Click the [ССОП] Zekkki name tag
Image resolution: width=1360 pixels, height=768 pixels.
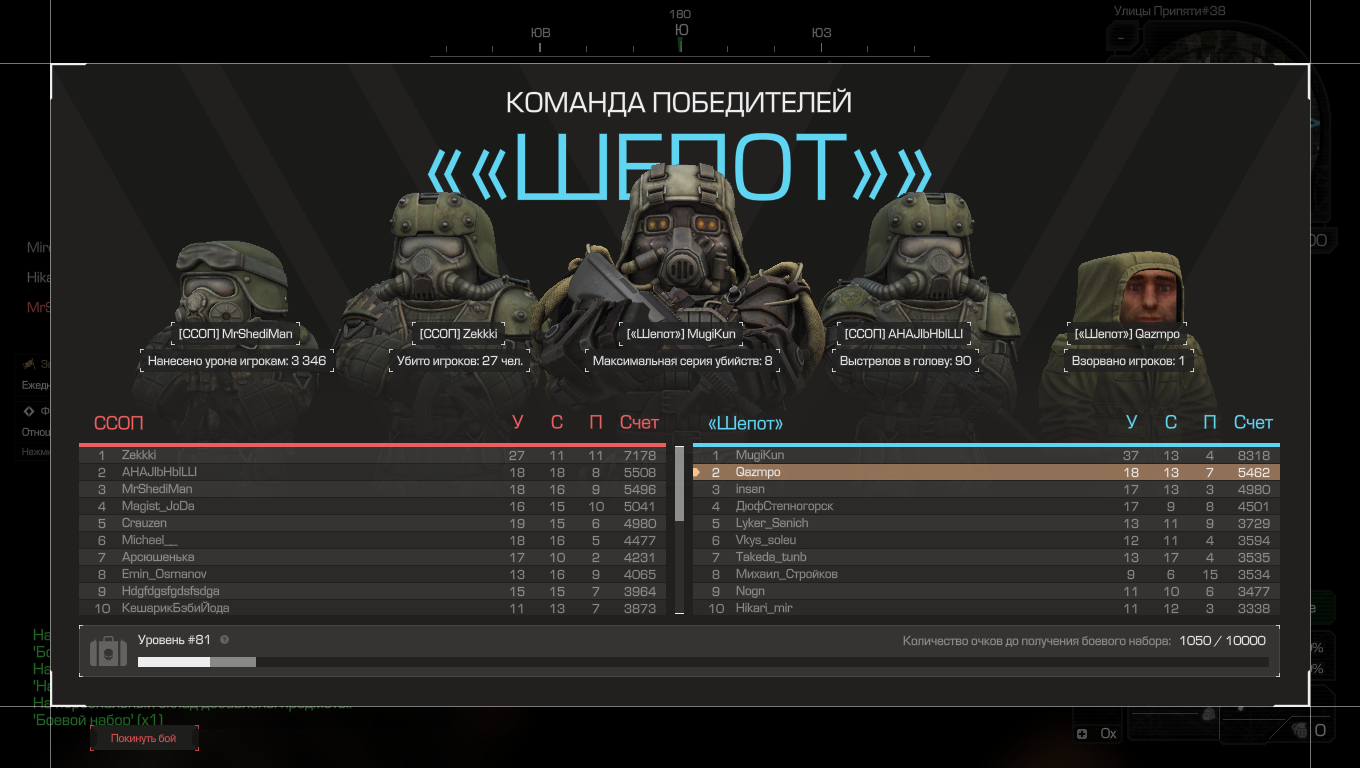[458, 334]
